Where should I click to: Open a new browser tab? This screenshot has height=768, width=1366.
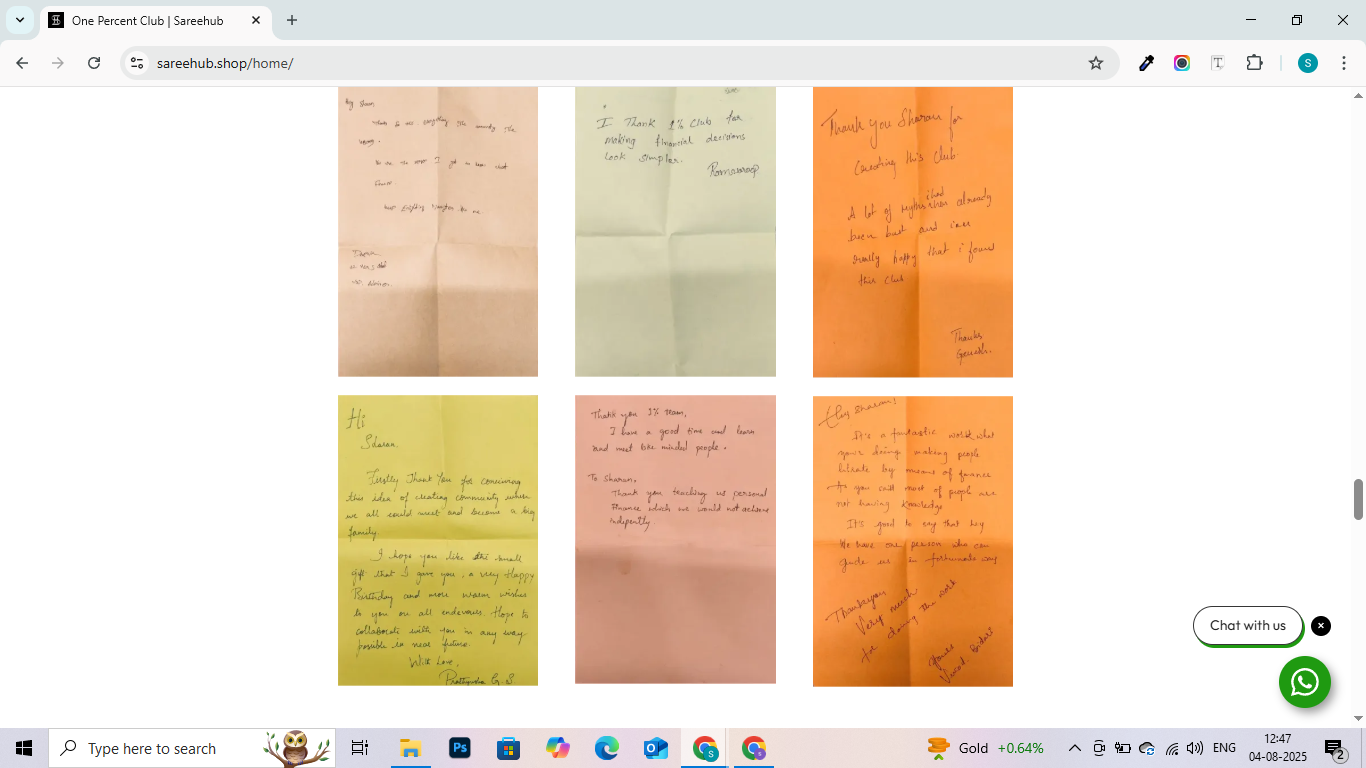(x=292, y=20)
